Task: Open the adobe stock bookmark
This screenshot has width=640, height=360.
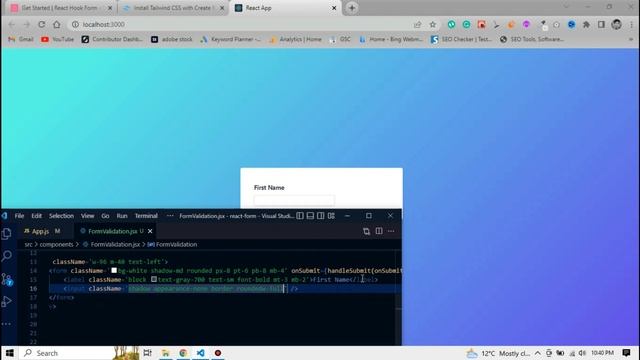Action: pos(172,39)
